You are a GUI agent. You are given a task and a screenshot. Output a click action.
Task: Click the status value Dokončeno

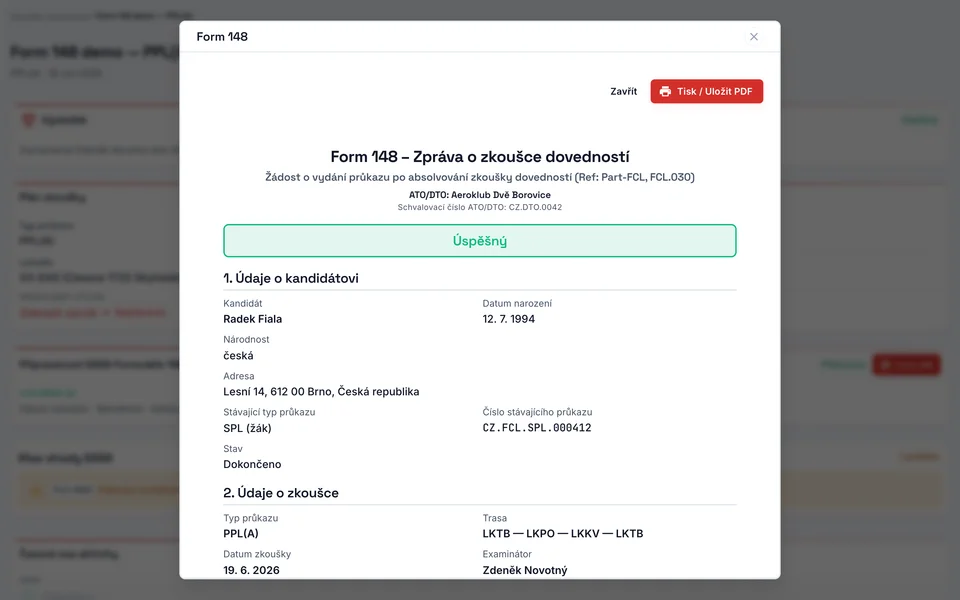tap(252, 464)
